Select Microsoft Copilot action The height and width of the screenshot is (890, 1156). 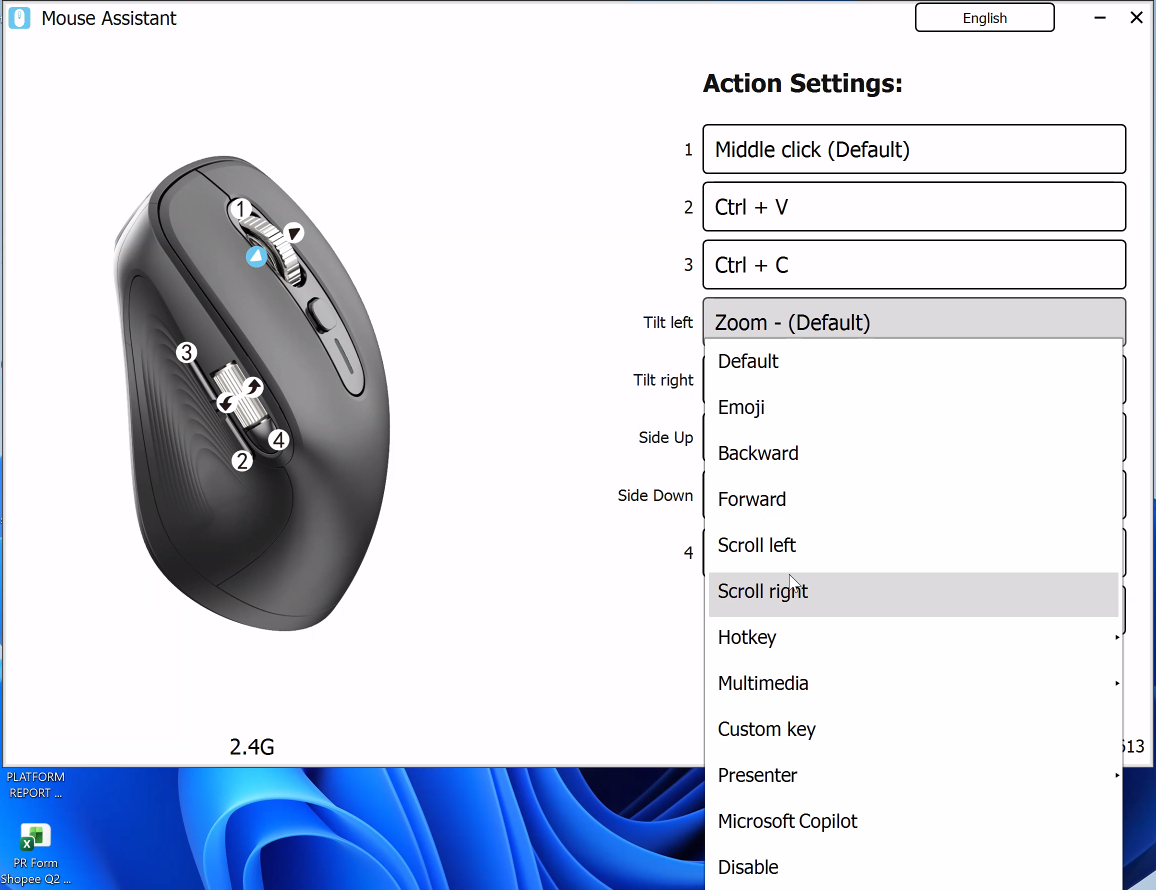(x=913, y=821)
